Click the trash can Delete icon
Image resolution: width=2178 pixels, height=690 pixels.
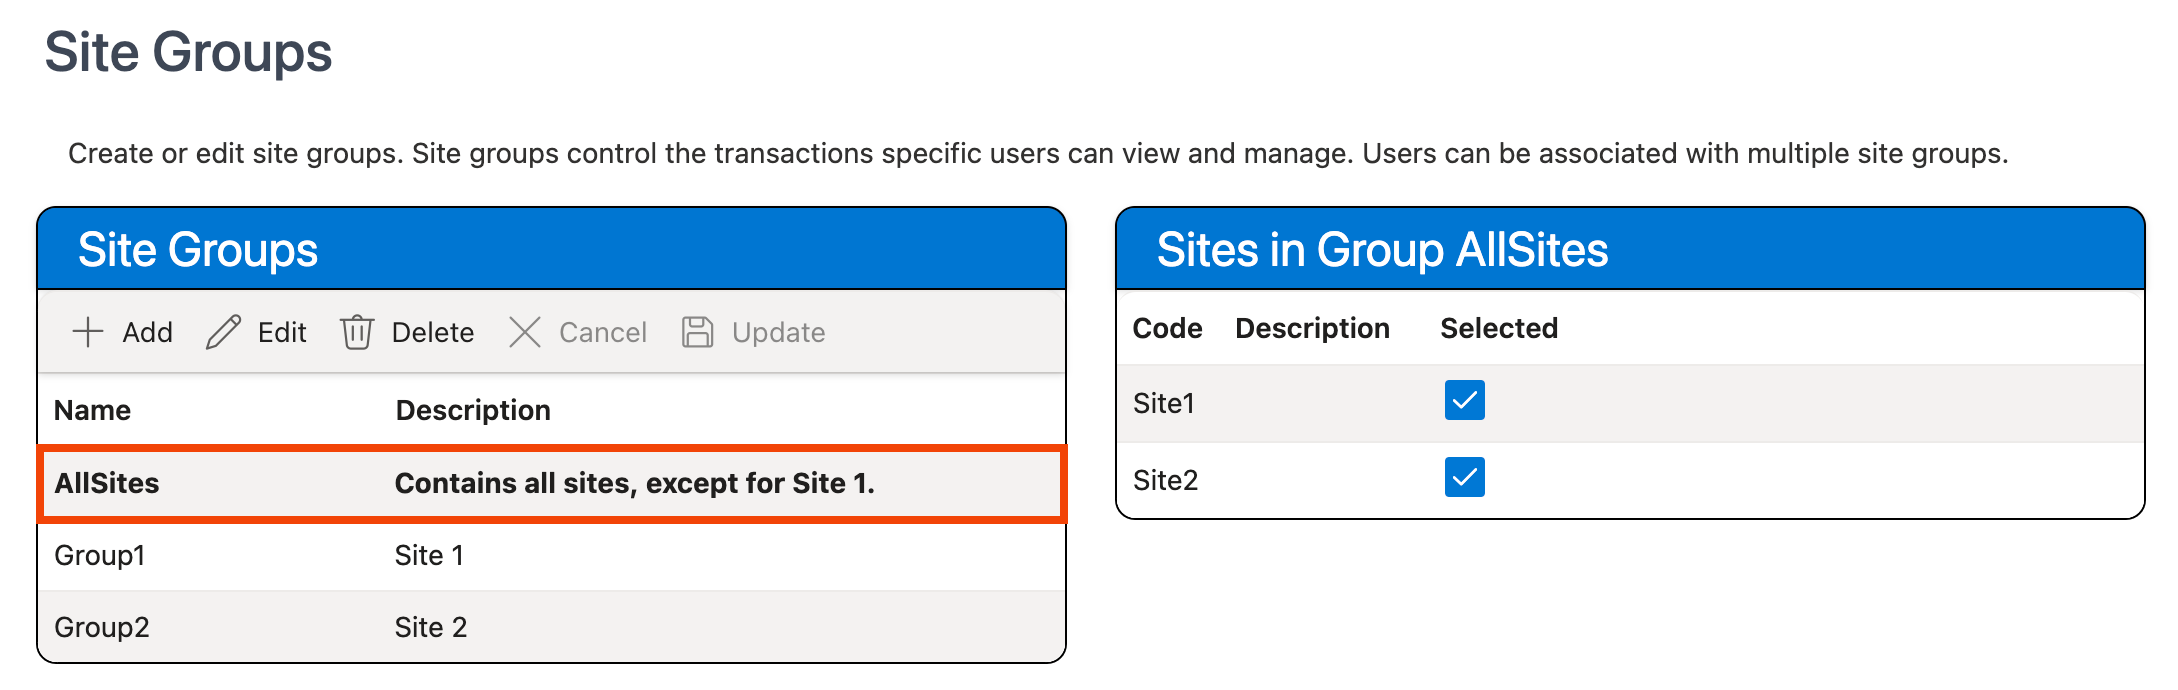pyautogui.click(x=357, y=332)
